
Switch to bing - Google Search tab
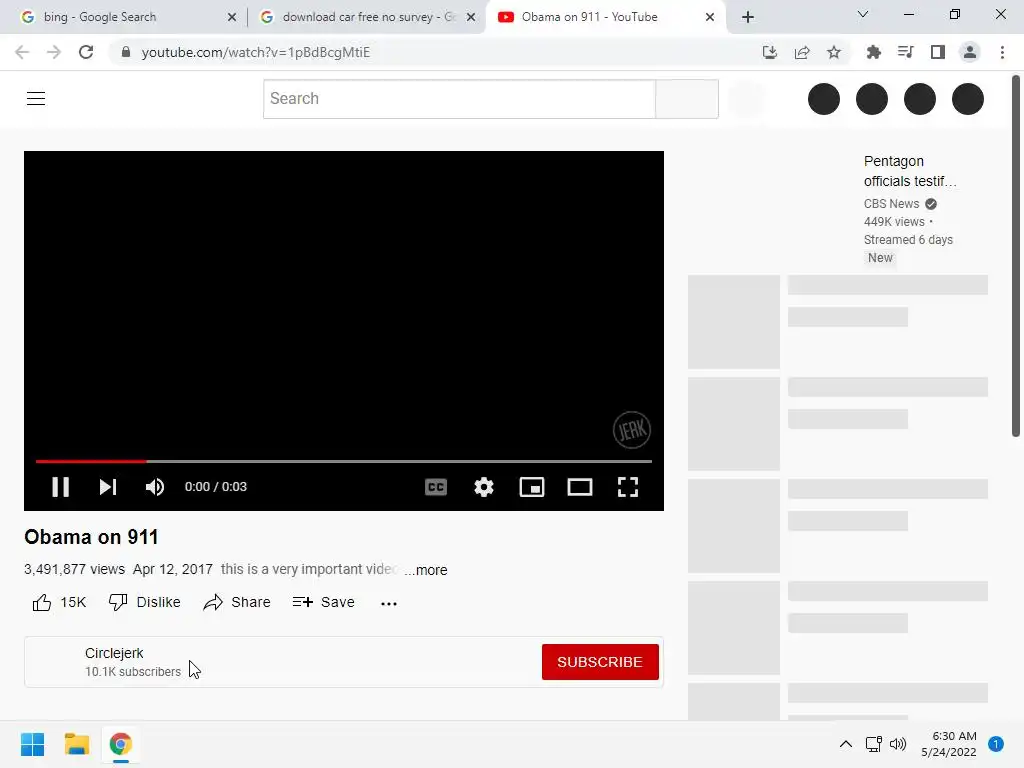(123, 17)
